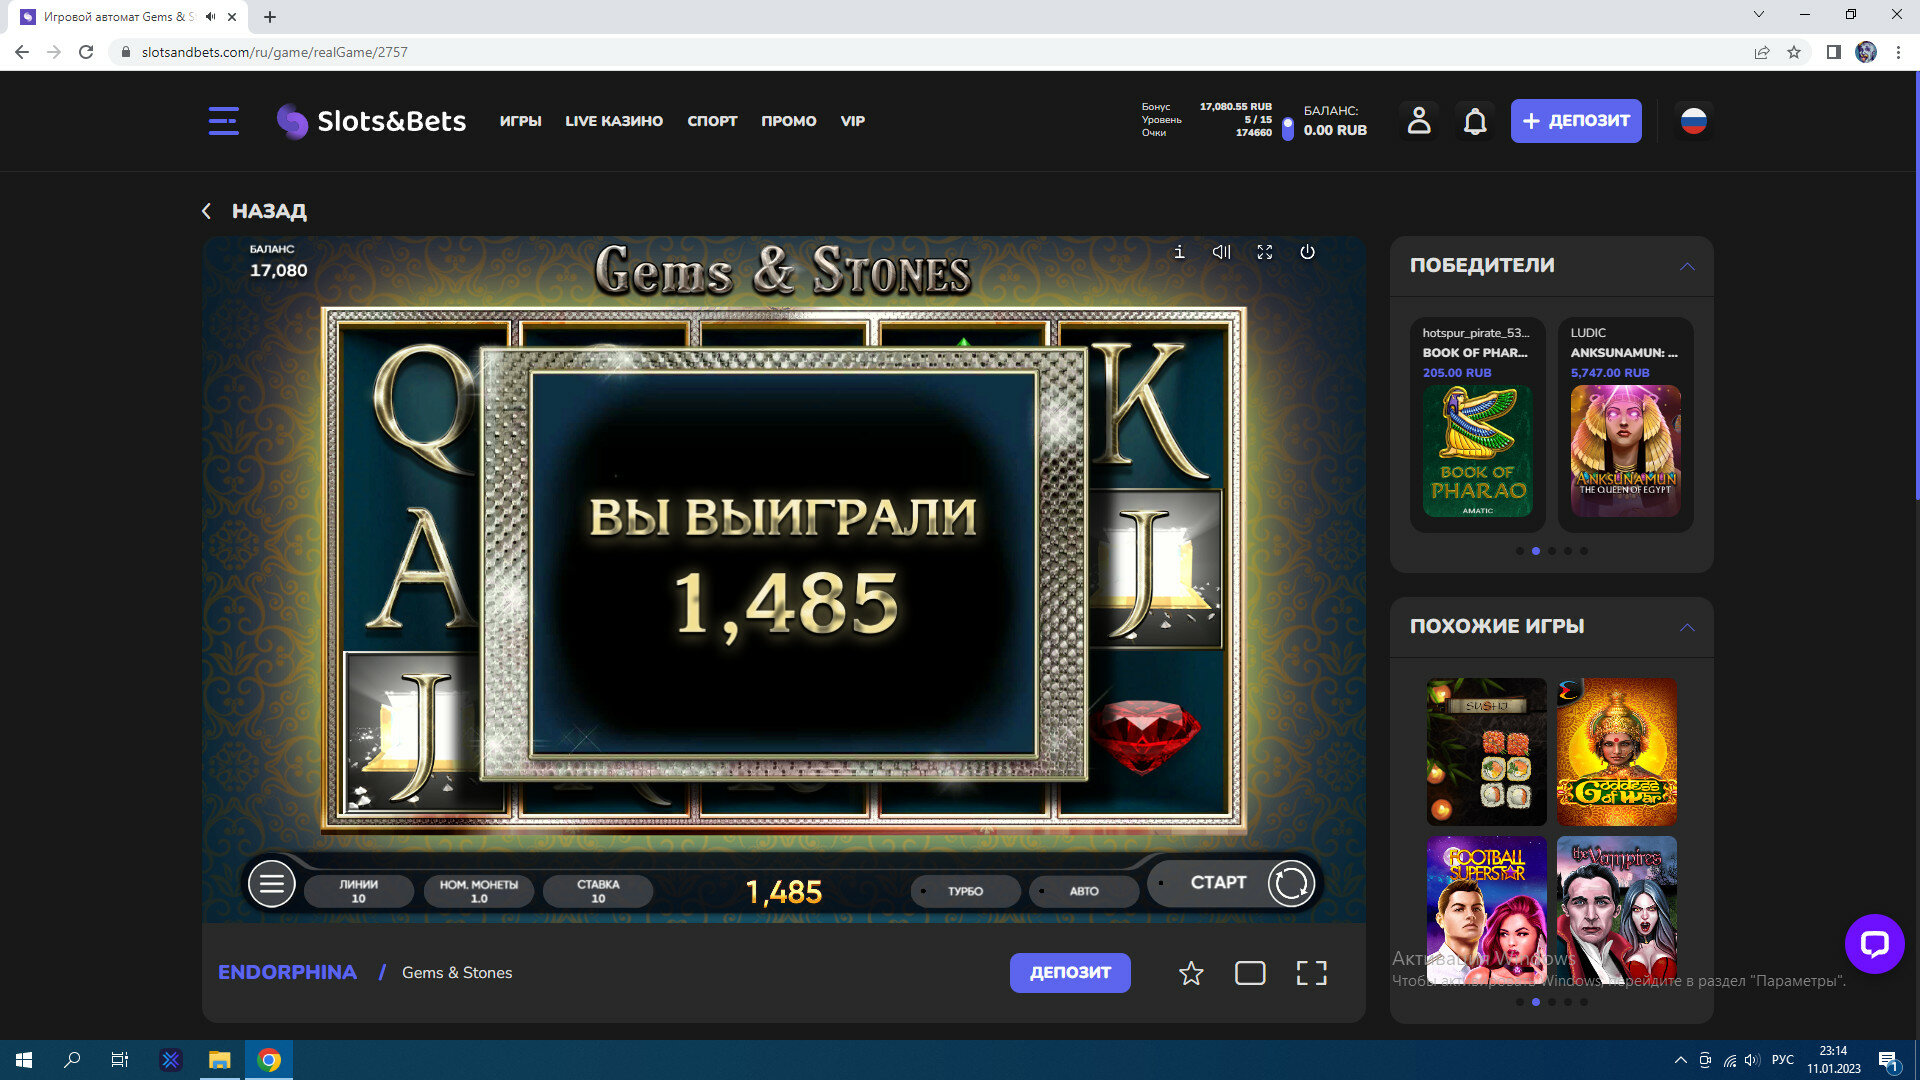Screen dimensions: 1920x1080
Task: Open the LIVE КАЗИНО menu item
Action: point(614,121)
